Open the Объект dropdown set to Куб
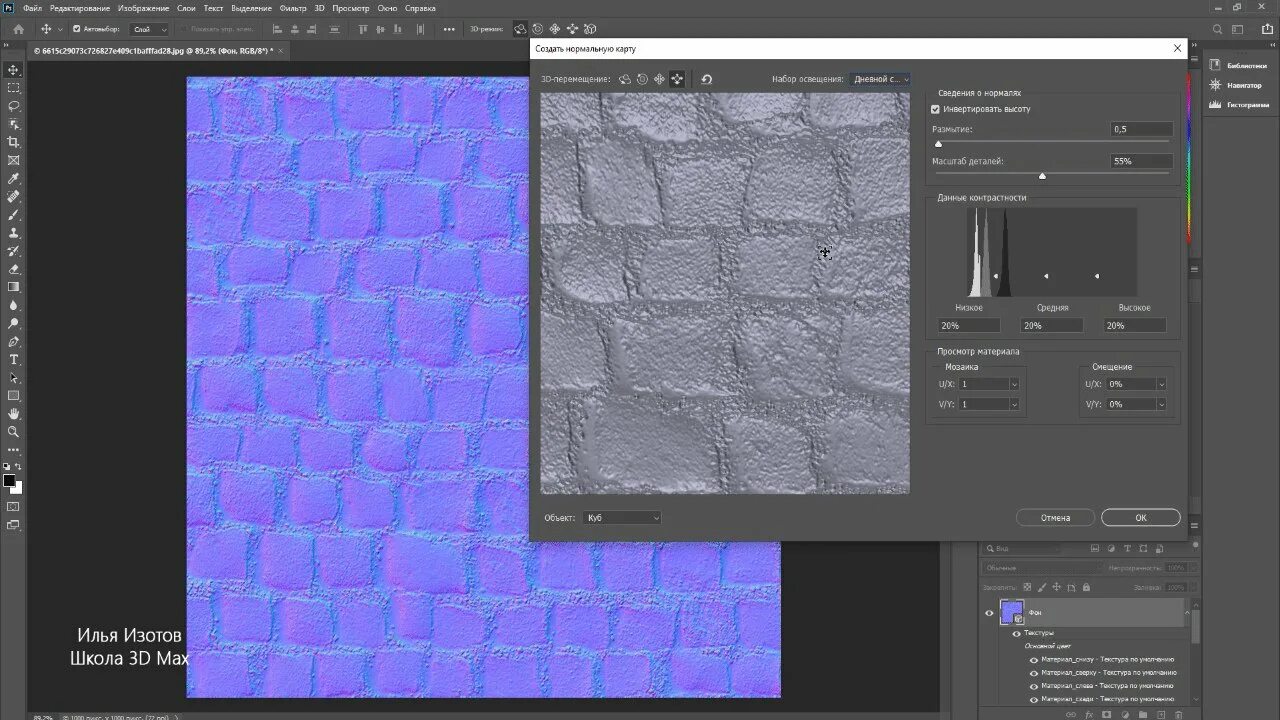The width and height of the screenshot is (1280, 720). [622, 518]
